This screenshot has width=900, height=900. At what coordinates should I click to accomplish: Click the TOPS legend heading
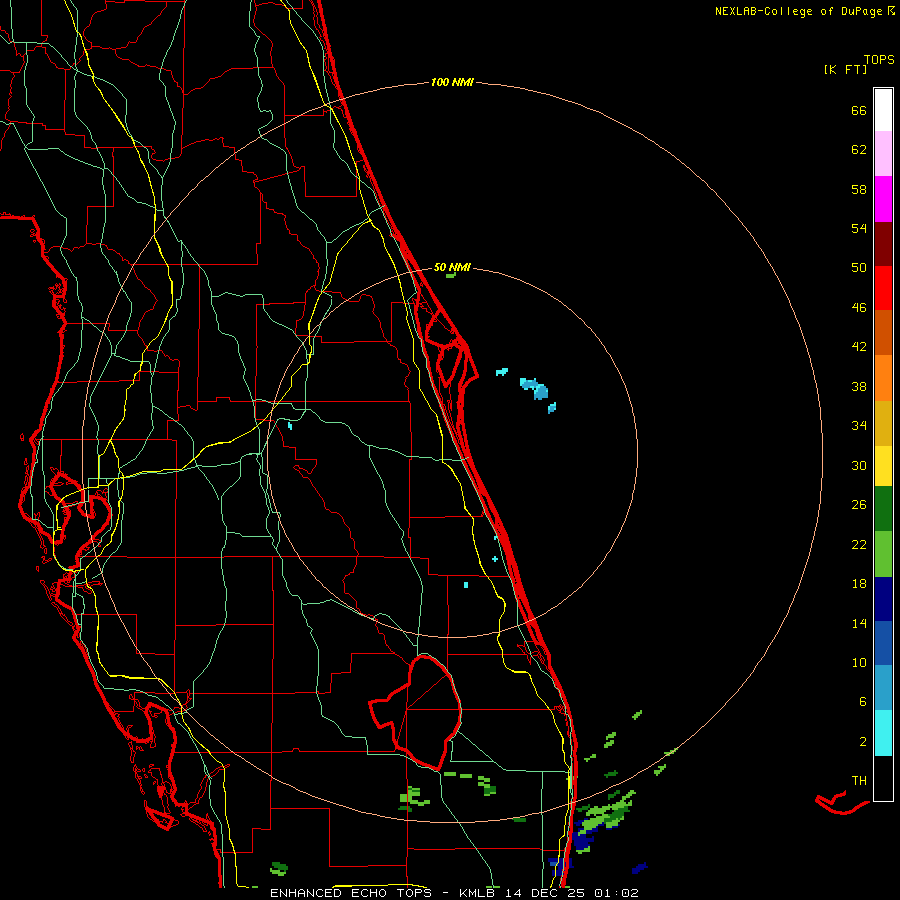pos(879,59)
